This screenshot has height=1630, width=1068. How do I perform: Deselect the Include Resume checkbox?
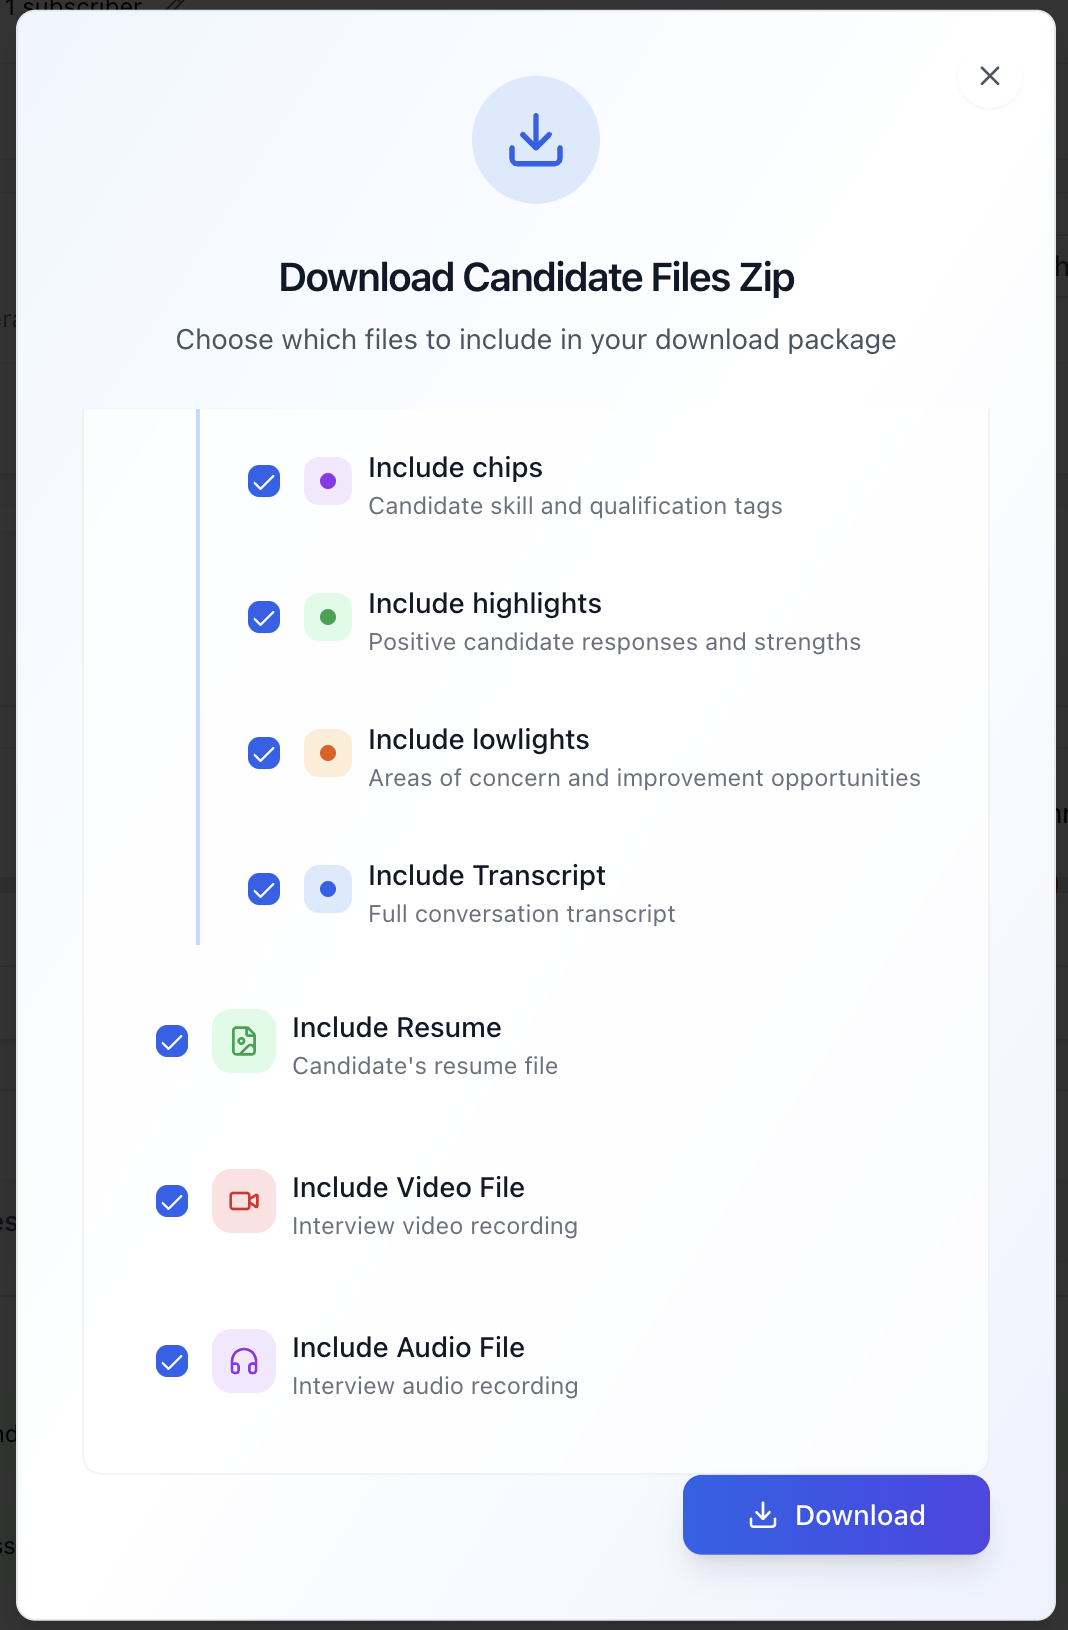pos(172,1041)
